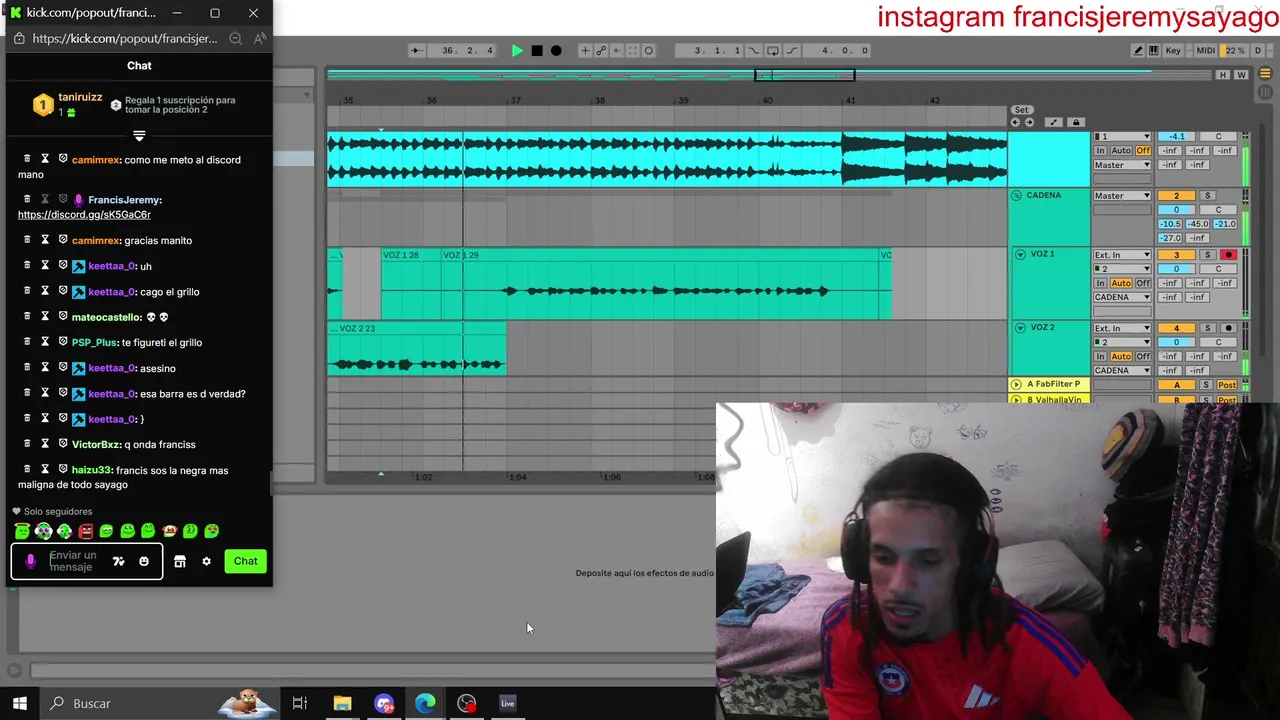This screenshot has height=720, width=1280.
Task: Click bar 40 marker in timeline ruler
Action: click(767, 100)
